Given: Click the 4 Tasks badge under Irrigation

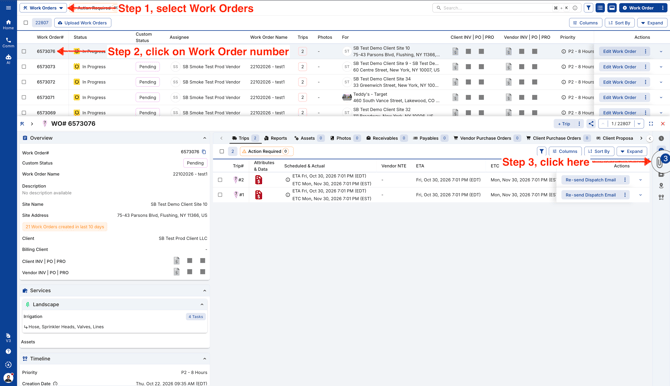Looking at the screenshot, I should (x=196, y=317).
